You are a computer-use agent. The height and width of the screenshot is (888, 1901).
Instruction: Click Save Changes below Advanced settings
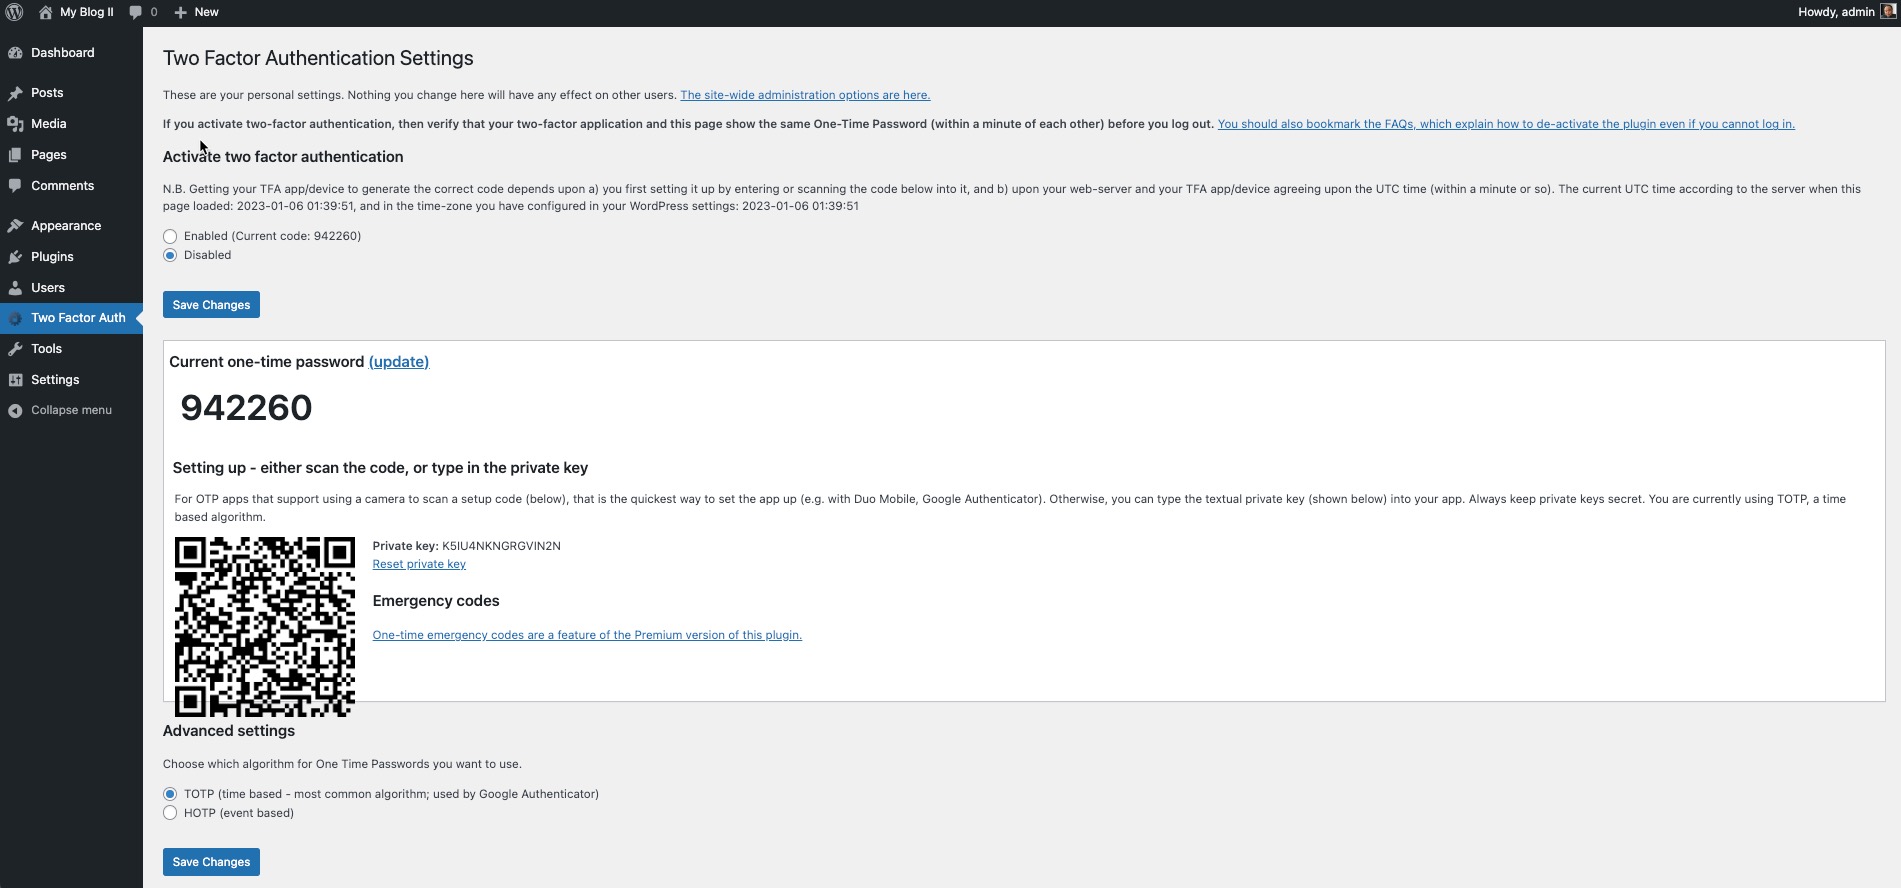211,862
